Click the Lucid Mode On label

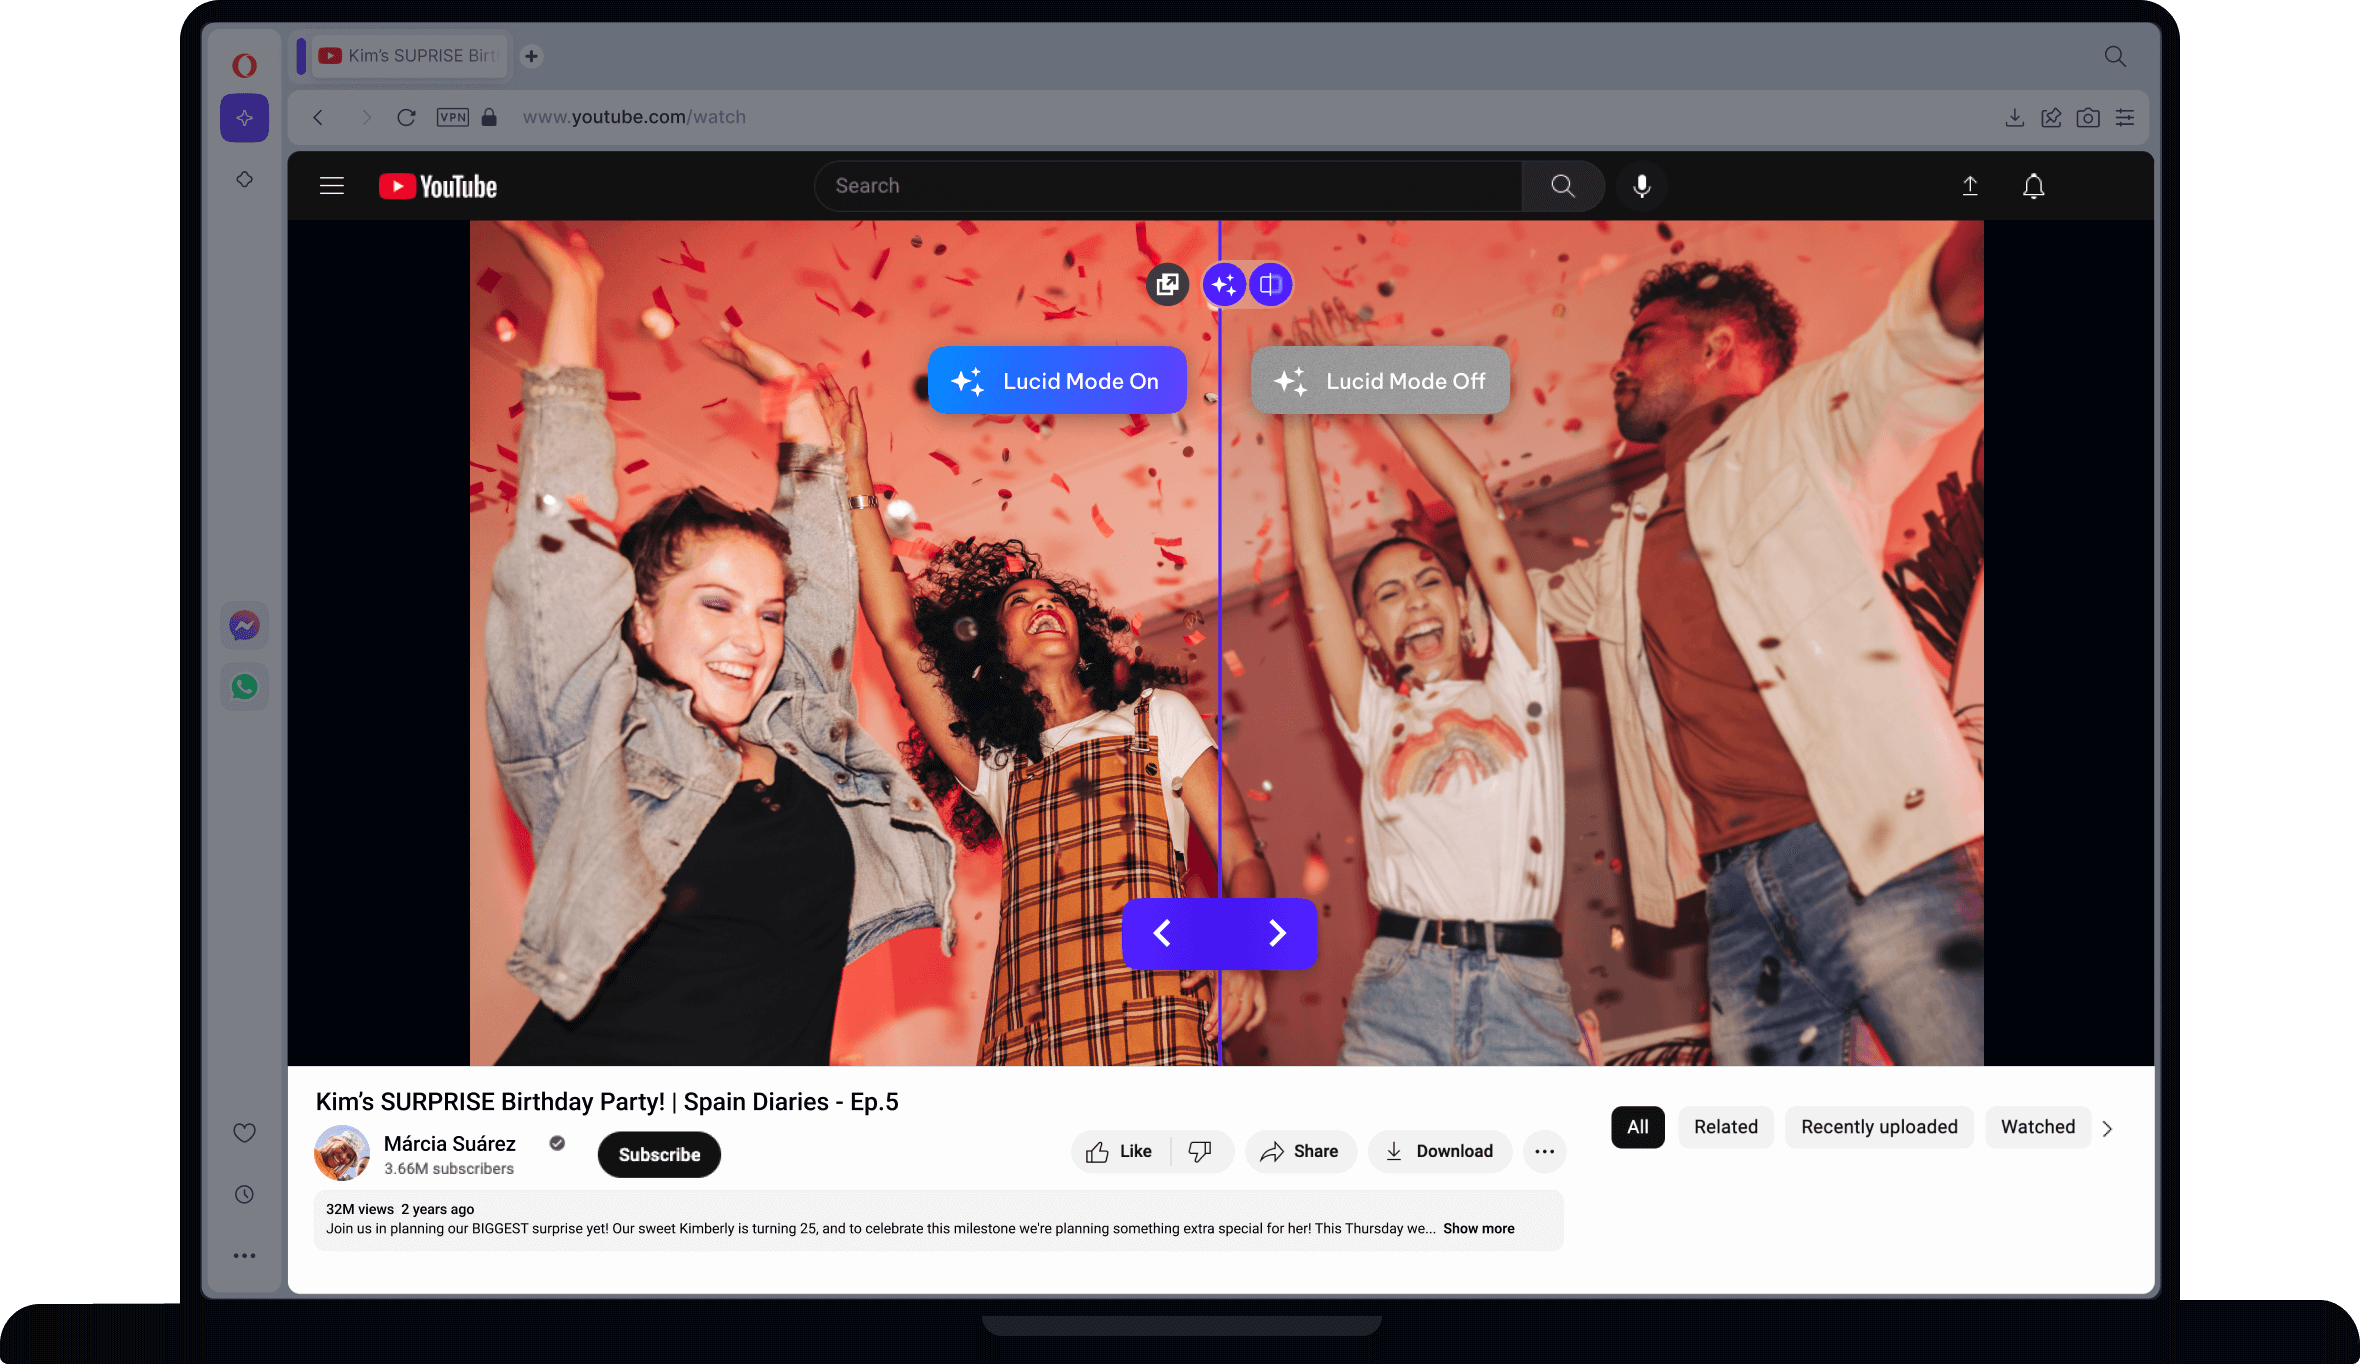pyautogui.click(x=1057, y=381)
